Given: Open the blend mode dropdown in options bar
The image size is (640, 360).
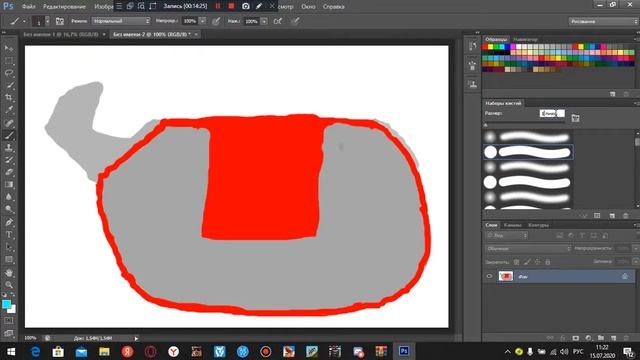Looking at the screenshot, I should click(121, 21).
